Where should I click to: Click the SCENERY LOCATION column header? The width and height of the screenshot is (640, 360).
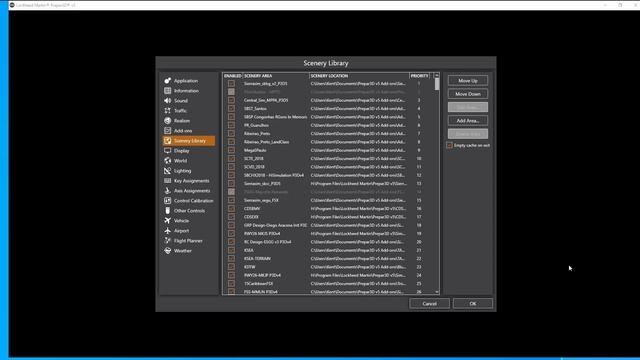point(359,76)
